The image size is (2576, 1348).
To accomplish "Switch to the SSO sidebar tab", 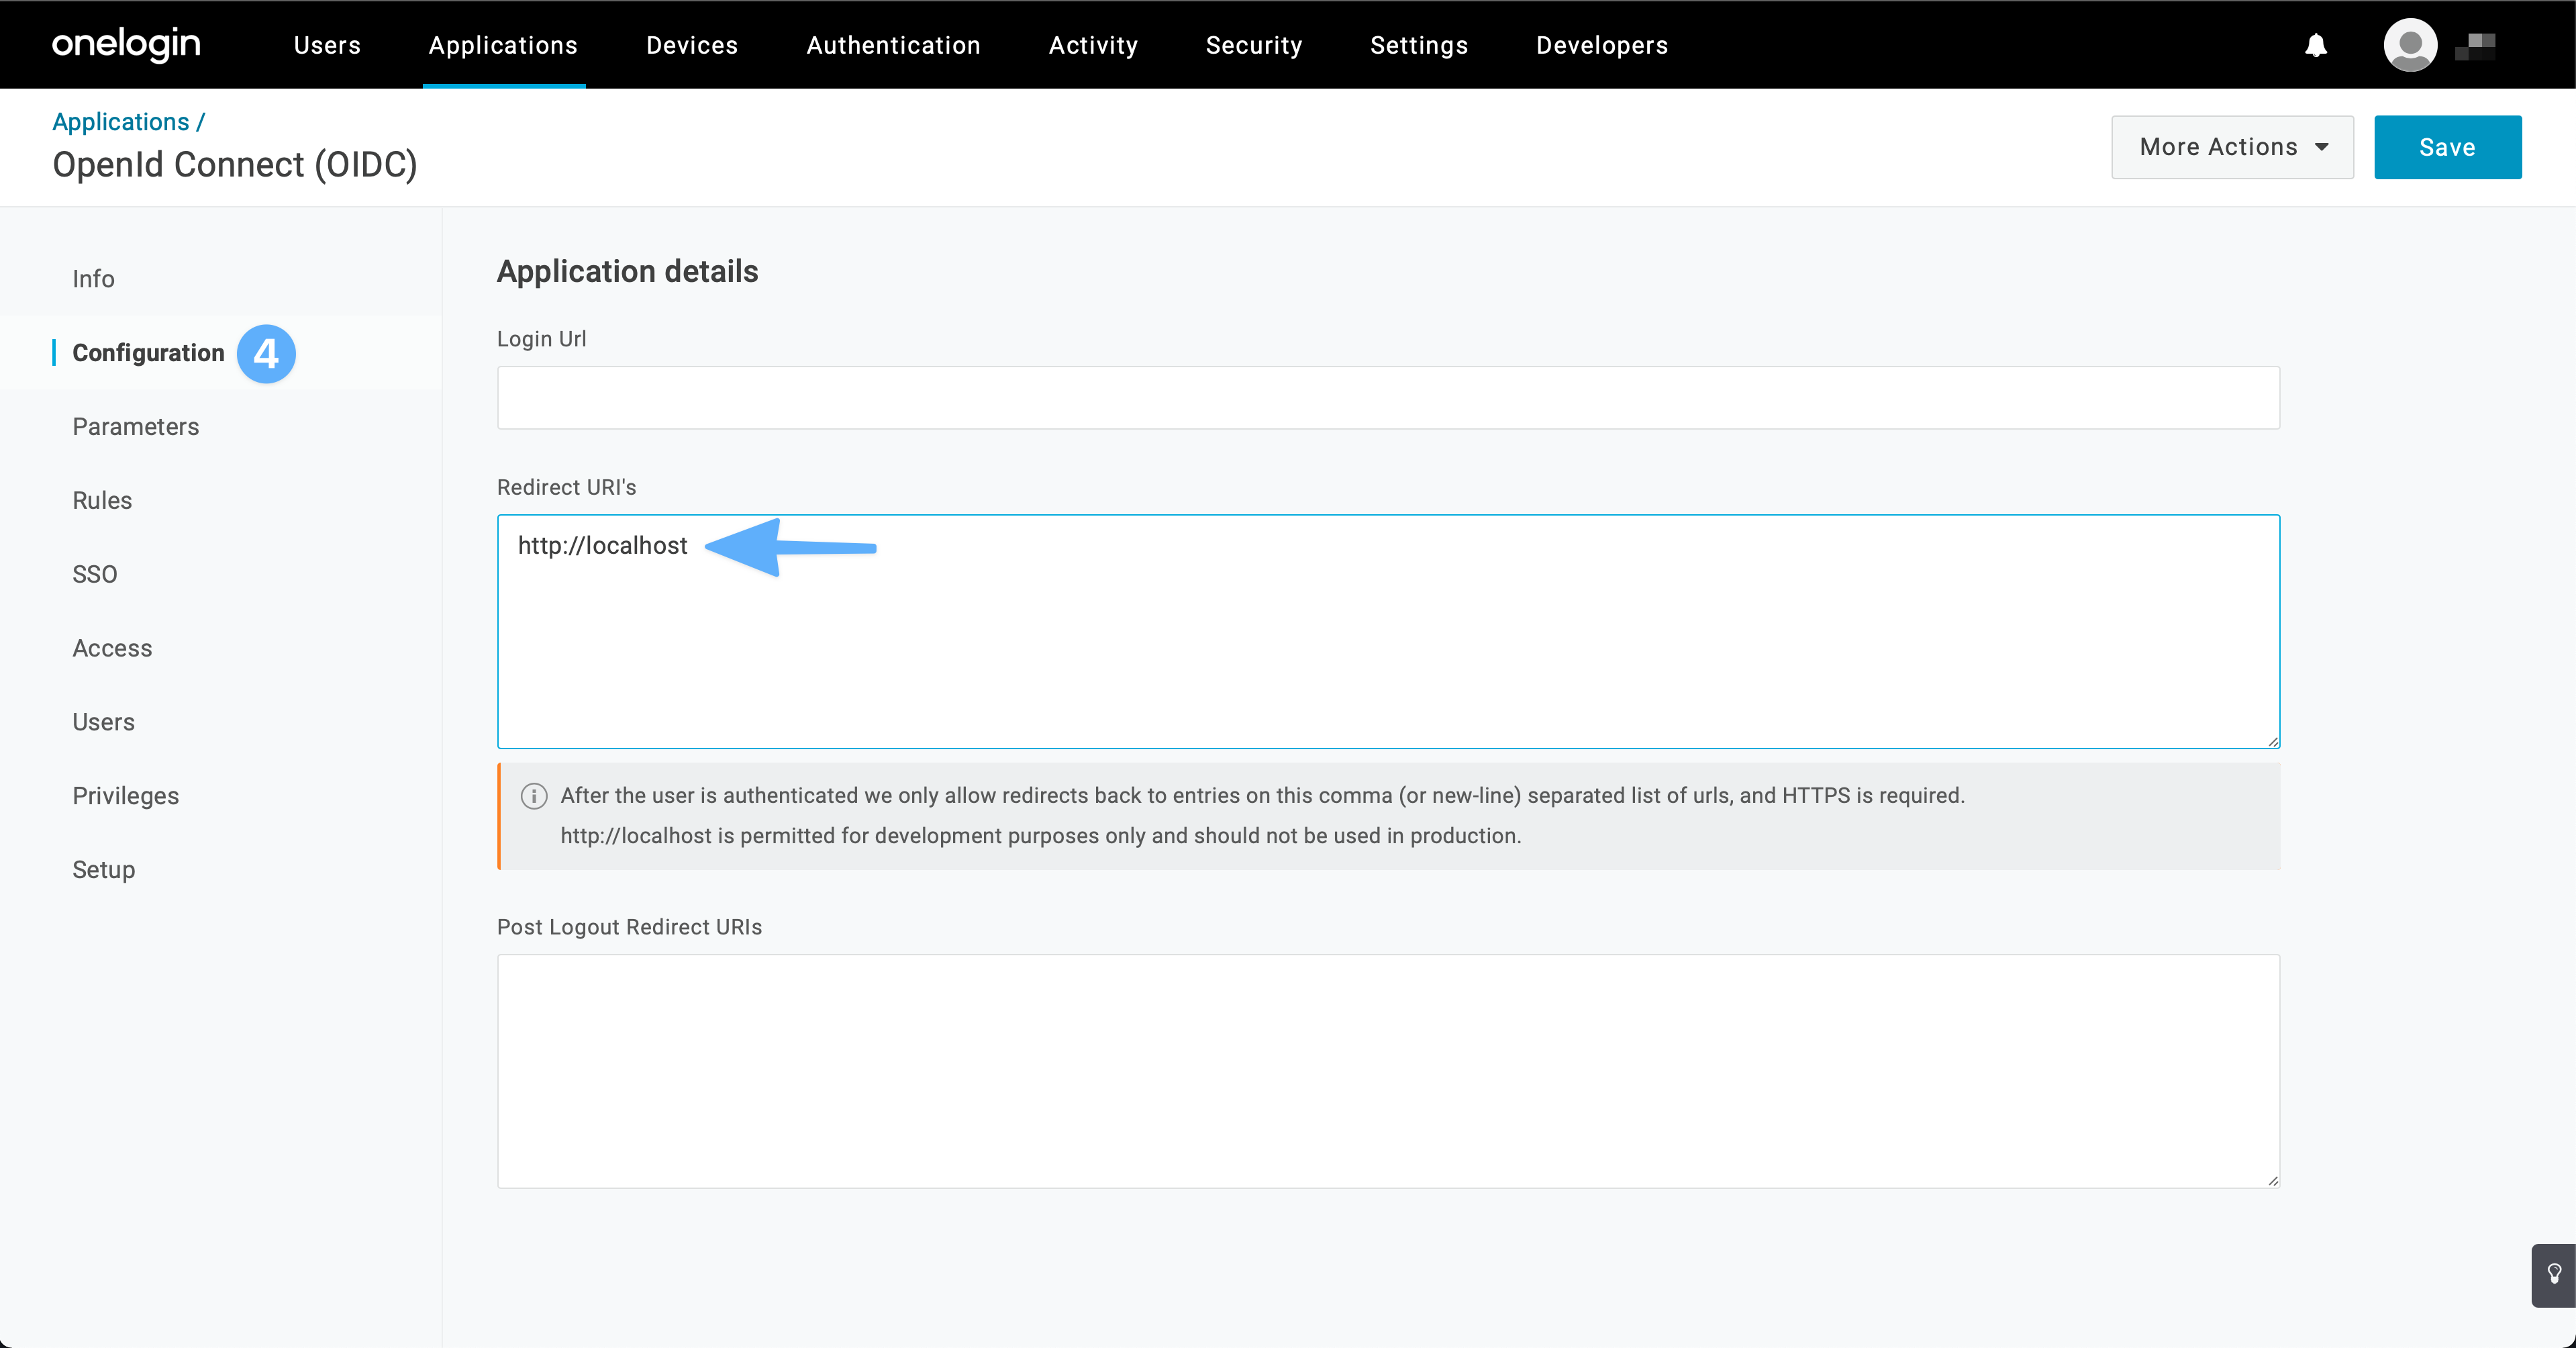I will tap(95, 574).
